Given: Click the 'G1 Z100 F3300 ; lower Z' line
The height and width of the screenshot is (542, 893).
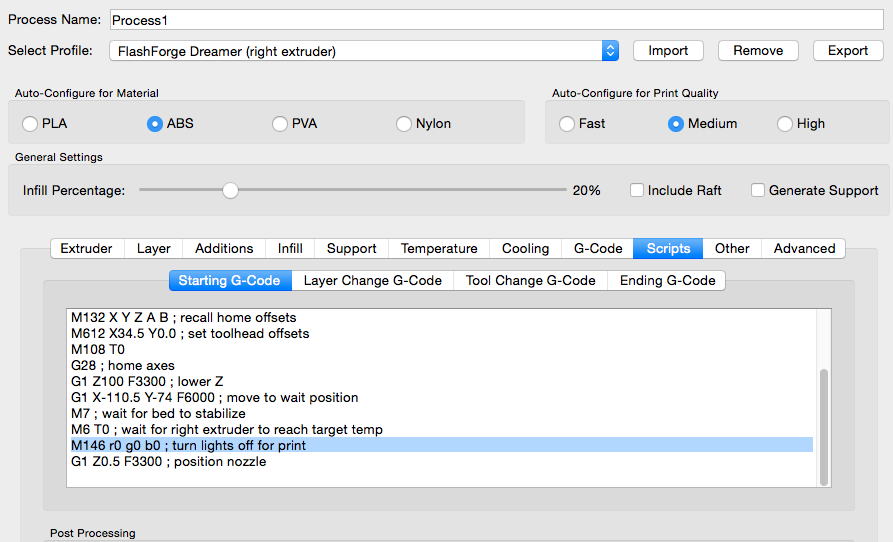Looking at the screenshot, I should (x=147, y=381).
